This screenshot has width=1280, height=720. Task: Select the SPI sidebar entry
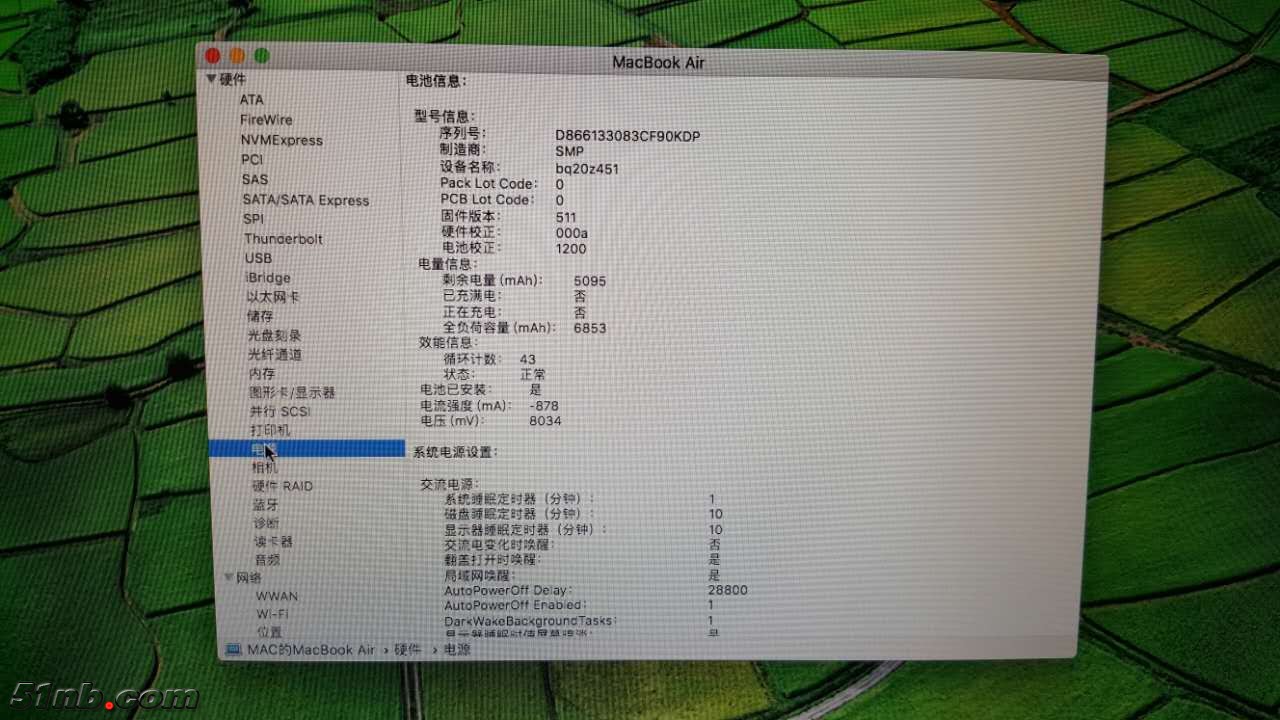tap(254, 219)
